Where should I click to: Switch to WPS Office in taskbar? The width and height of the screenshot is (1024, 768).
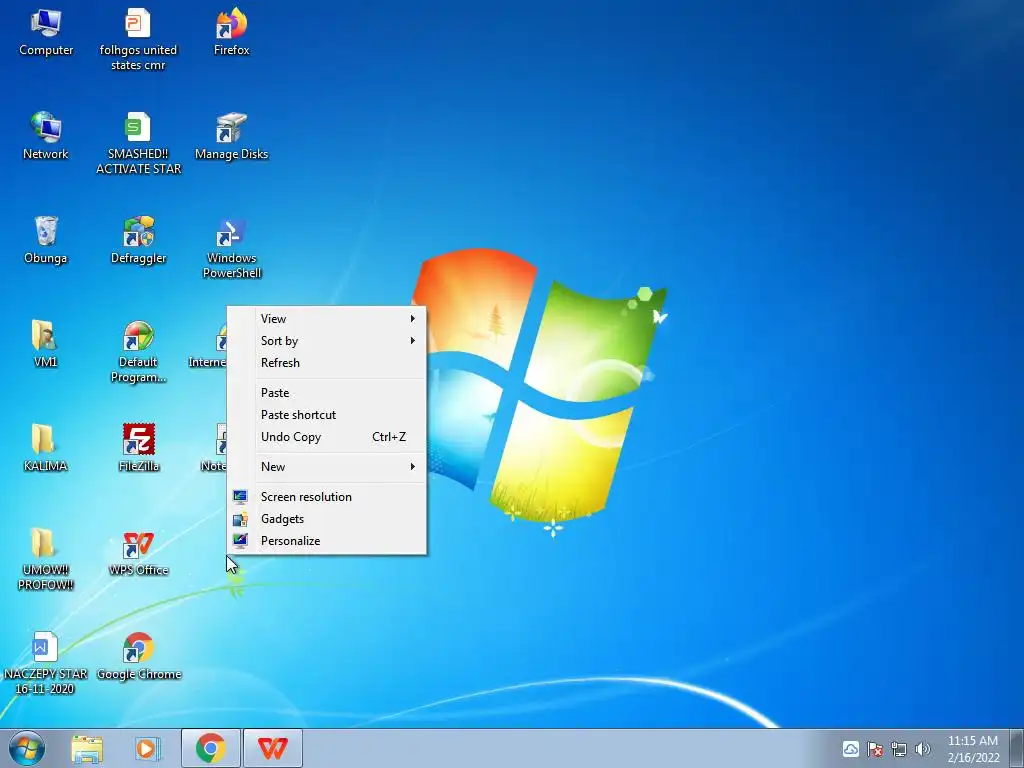coord(272,748)
